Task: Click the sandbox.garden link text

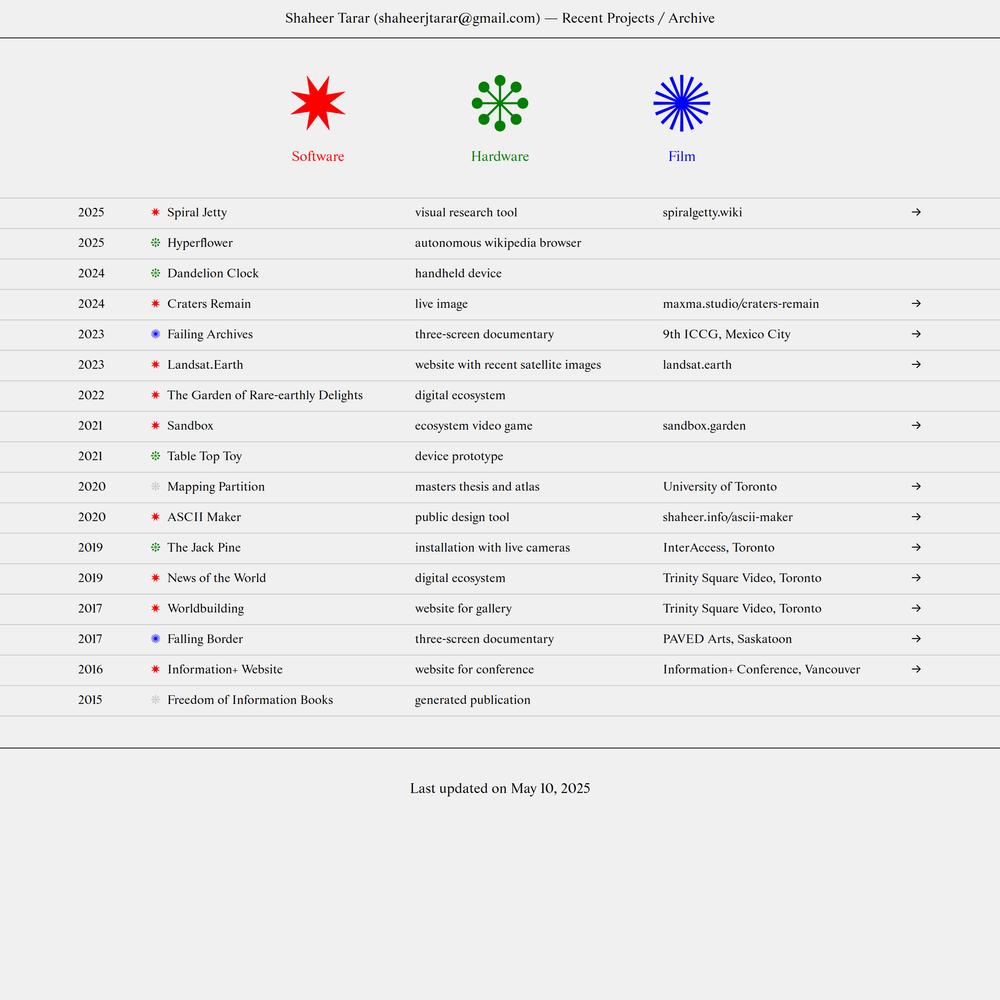Action: (x=704, y=425)
